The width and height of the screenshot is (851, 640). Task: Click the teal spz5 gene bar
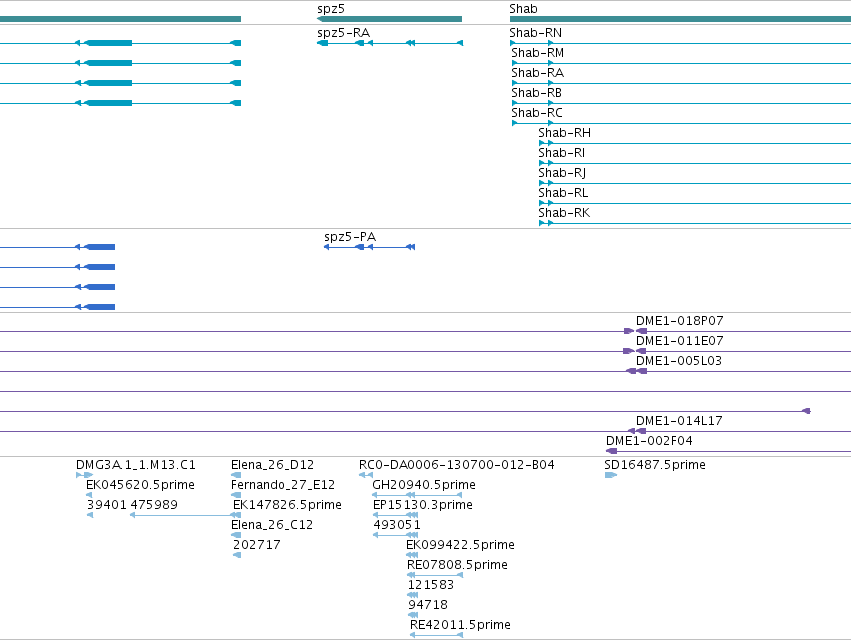(x=390, y=19)
